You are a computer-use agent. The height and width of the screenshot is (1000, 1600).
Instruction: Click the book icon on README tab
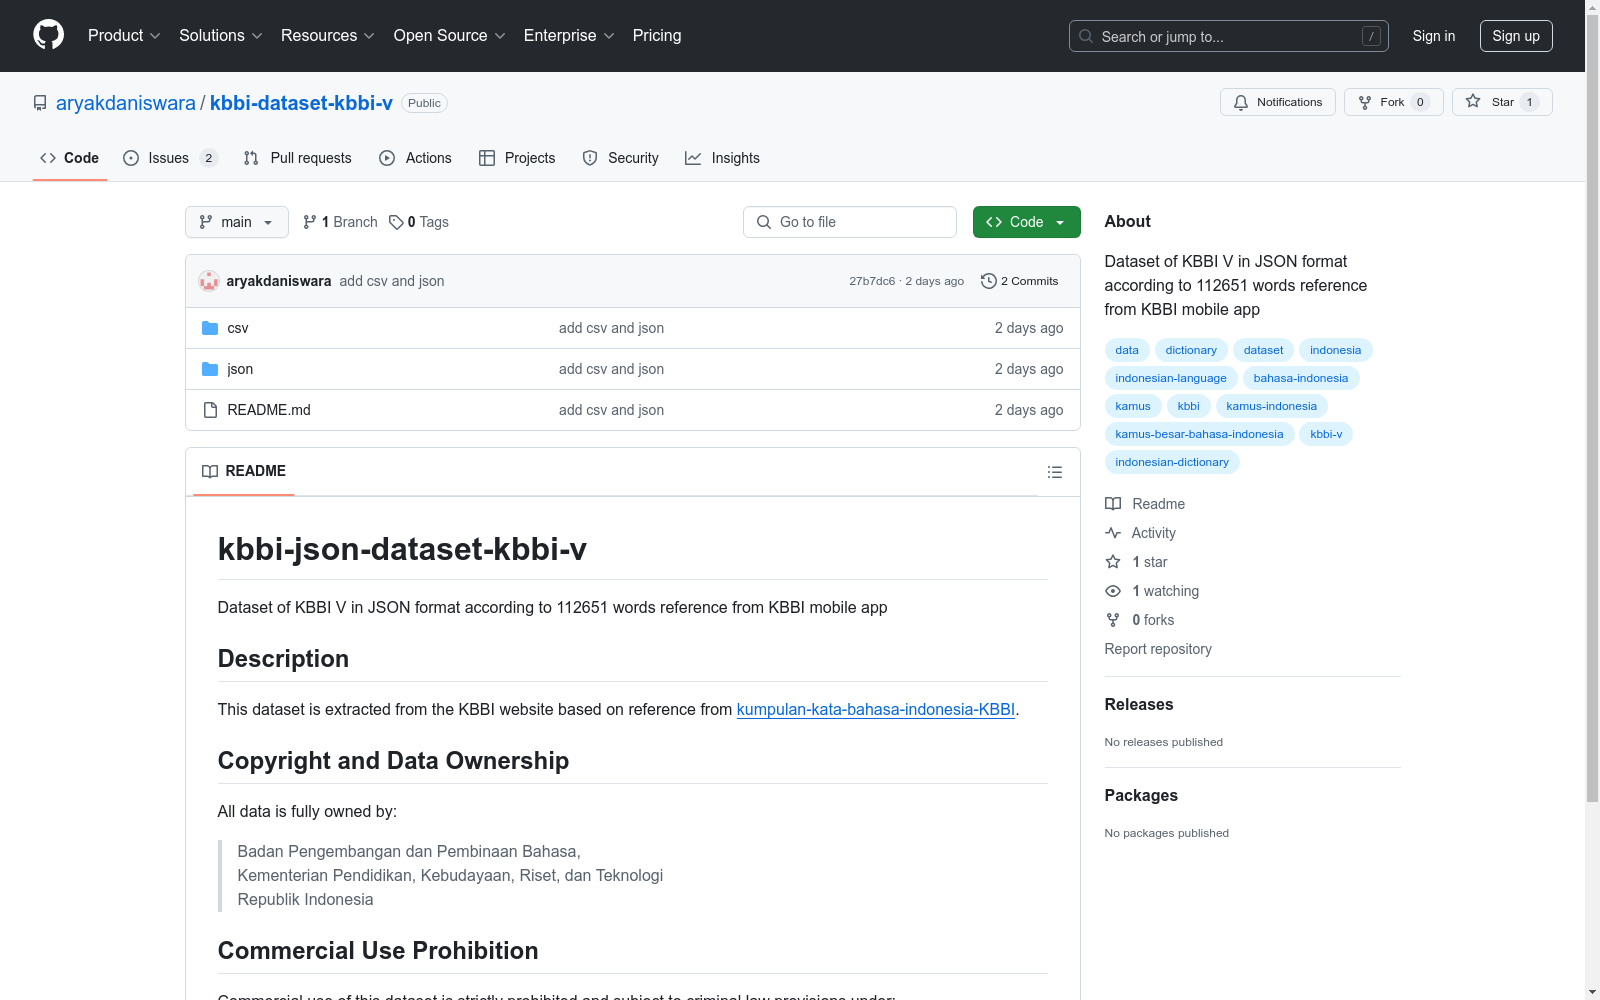[210, 471]
